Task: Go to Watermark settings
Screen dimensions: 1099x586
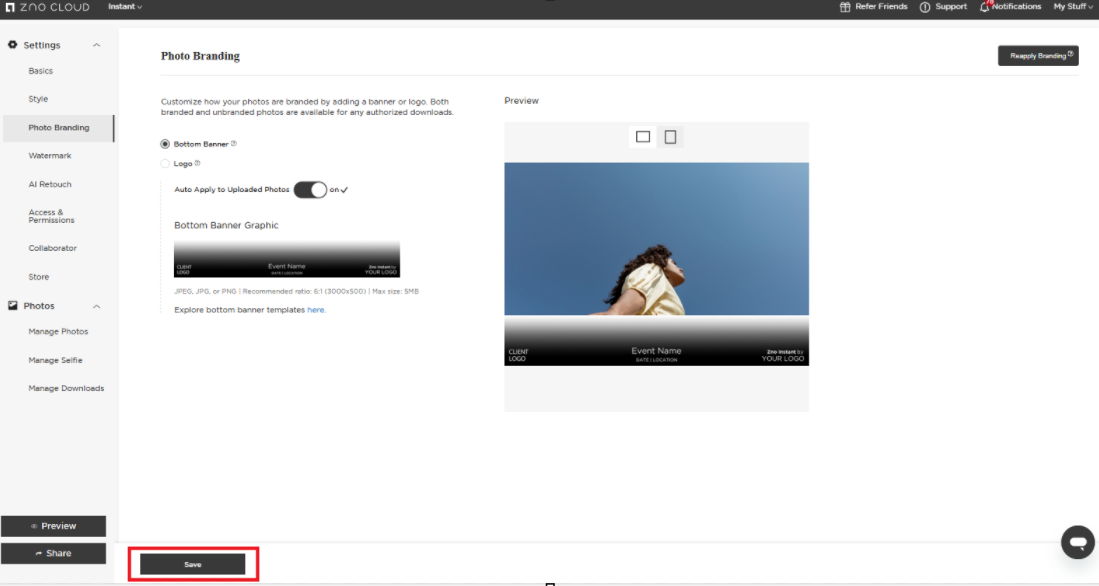Action: pyautogui.click(x=50, y=156)
